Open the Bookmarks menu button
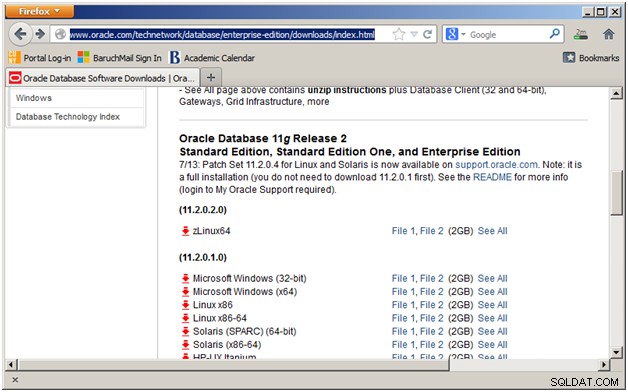The height and width of the screenshot is (392, 628). tap(591, 58)
